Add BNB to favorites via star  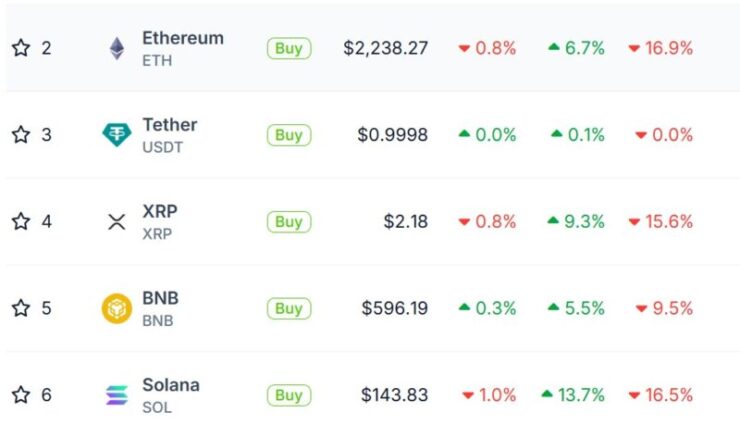click(x=21, y=308)
